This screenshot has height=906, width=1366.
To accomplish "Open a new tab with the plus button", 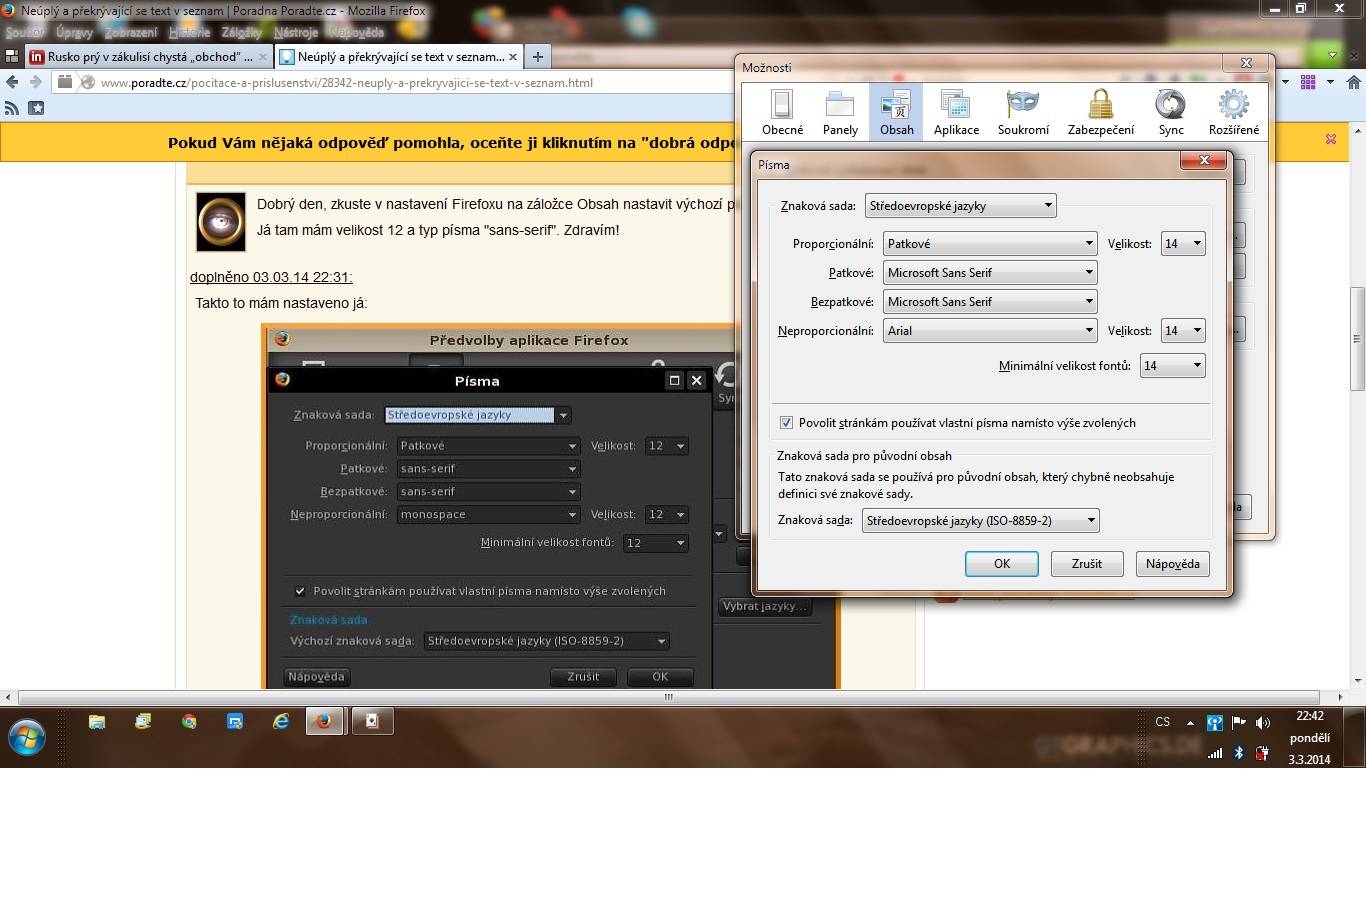I will click(537, 57).
